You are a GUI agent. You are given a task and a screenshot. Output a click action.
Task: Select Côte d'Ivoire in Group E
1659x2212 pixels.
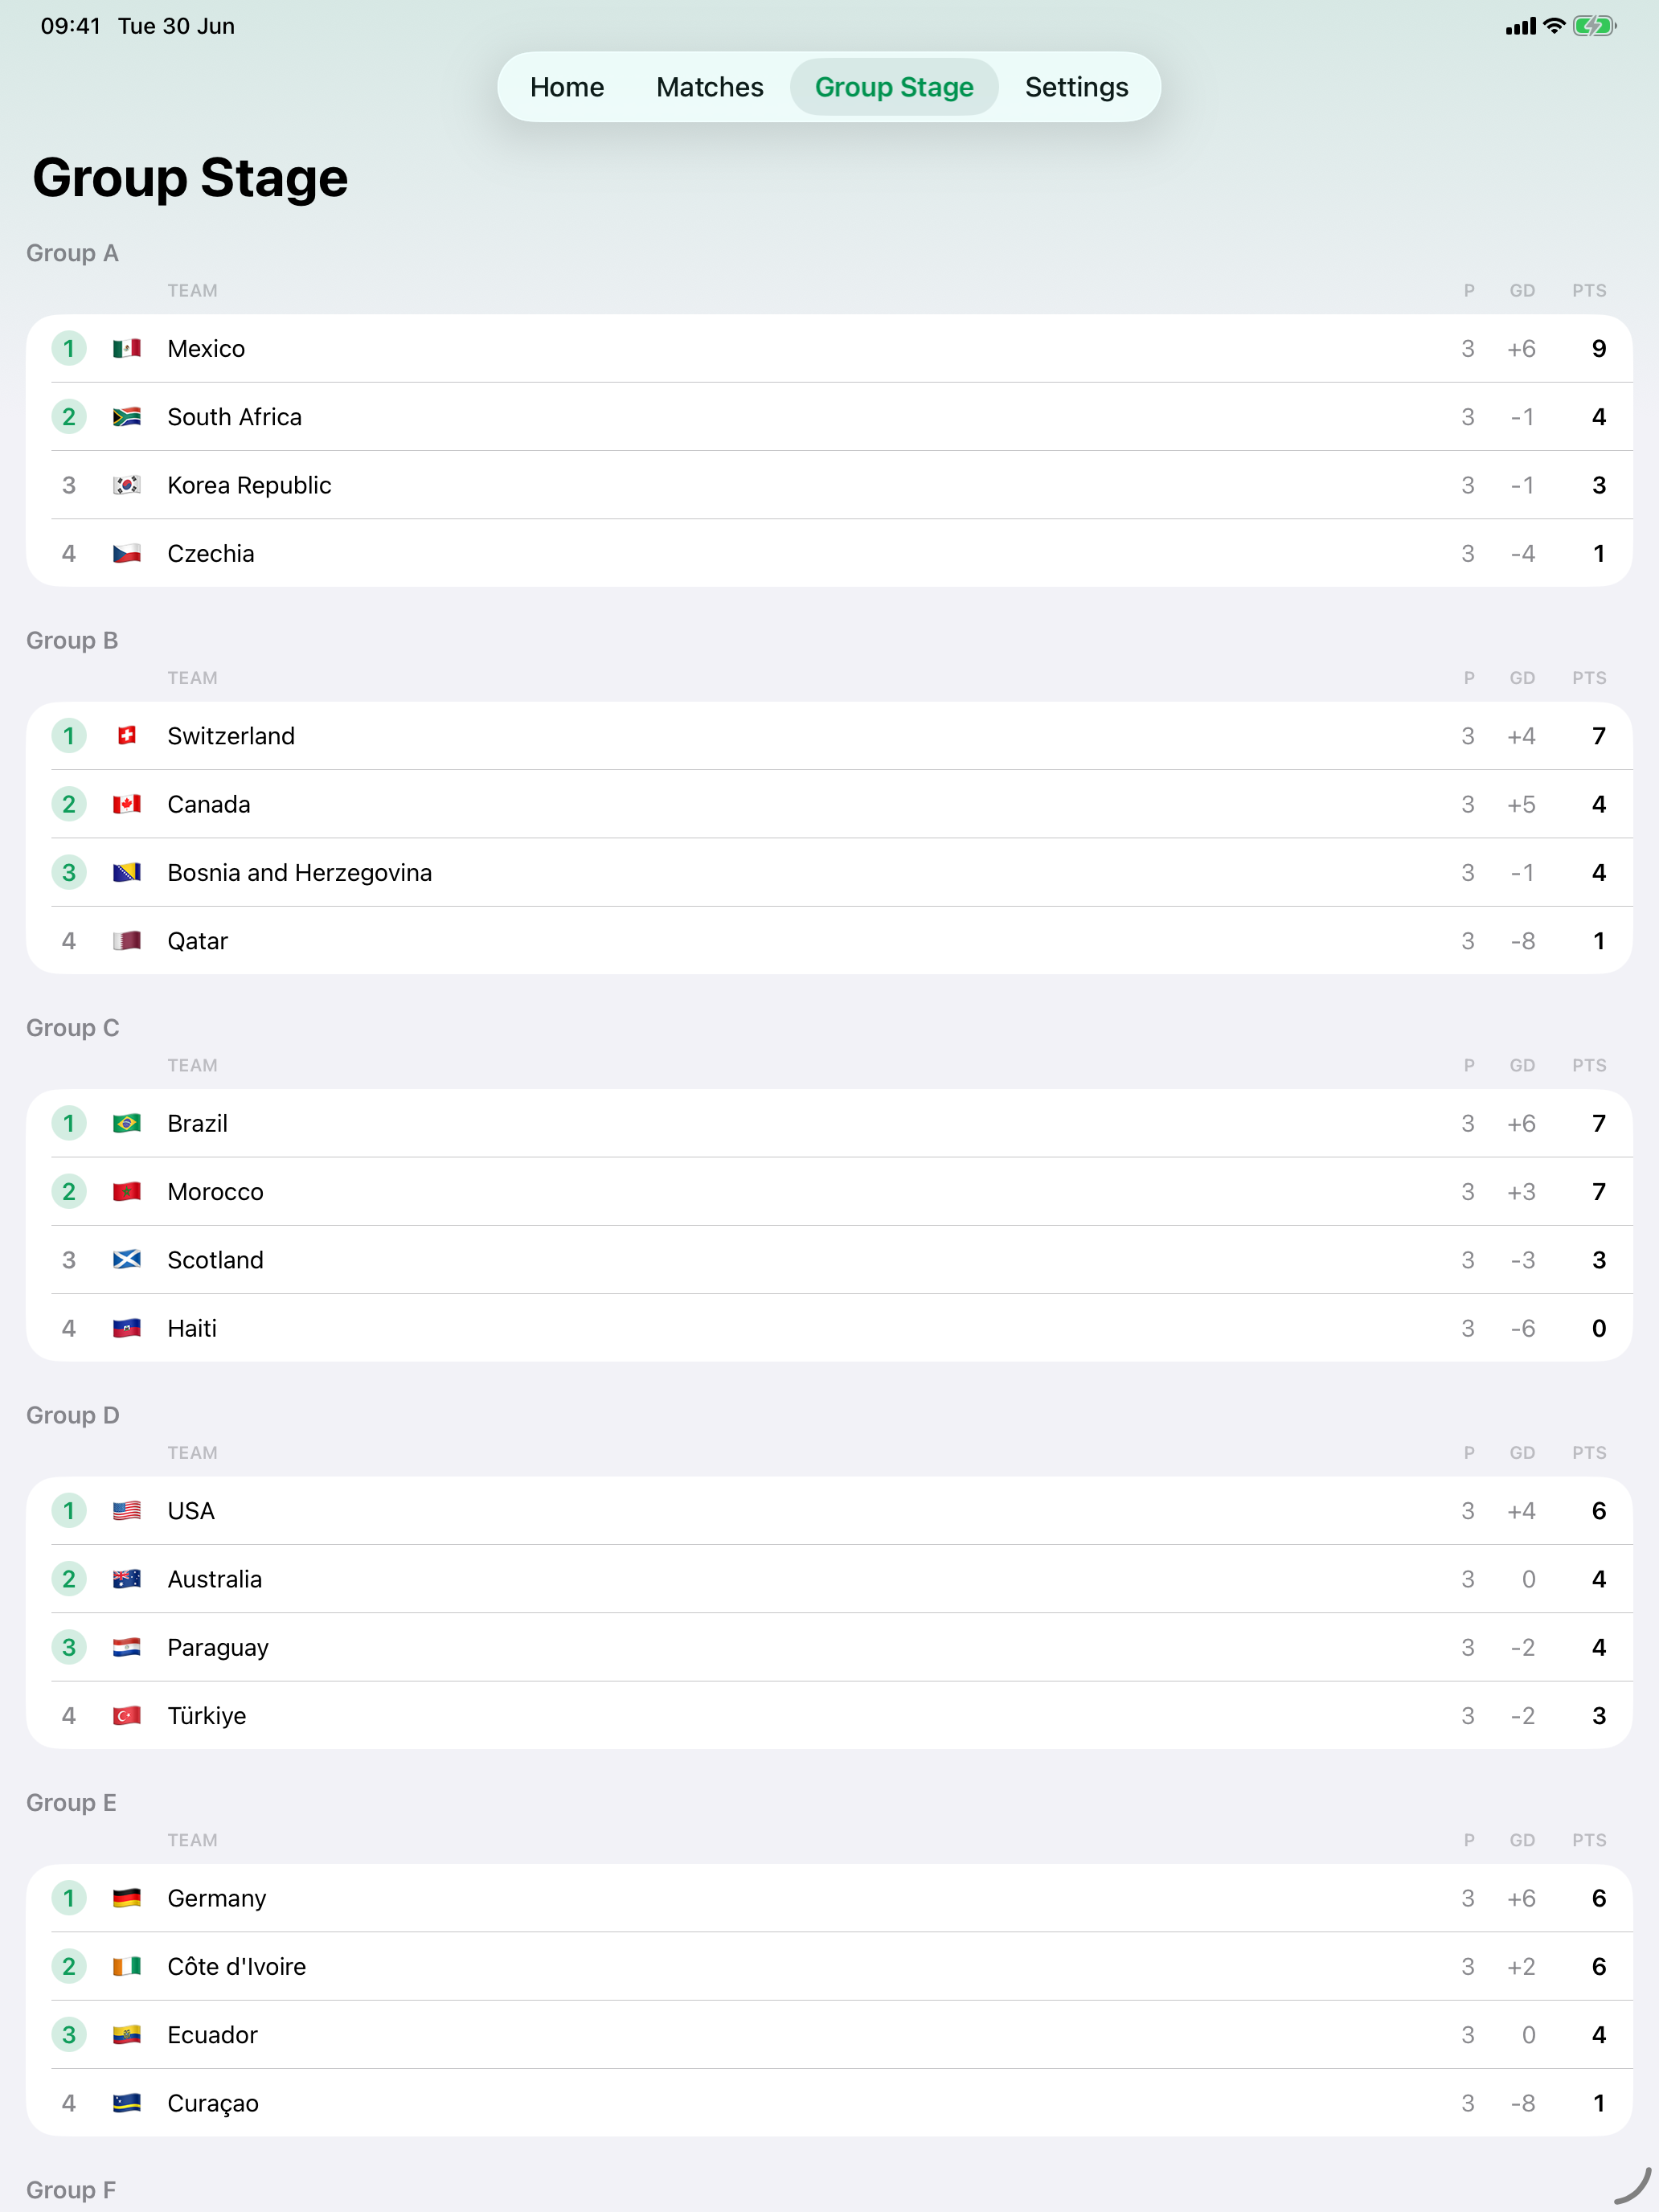click(829, 1967)
